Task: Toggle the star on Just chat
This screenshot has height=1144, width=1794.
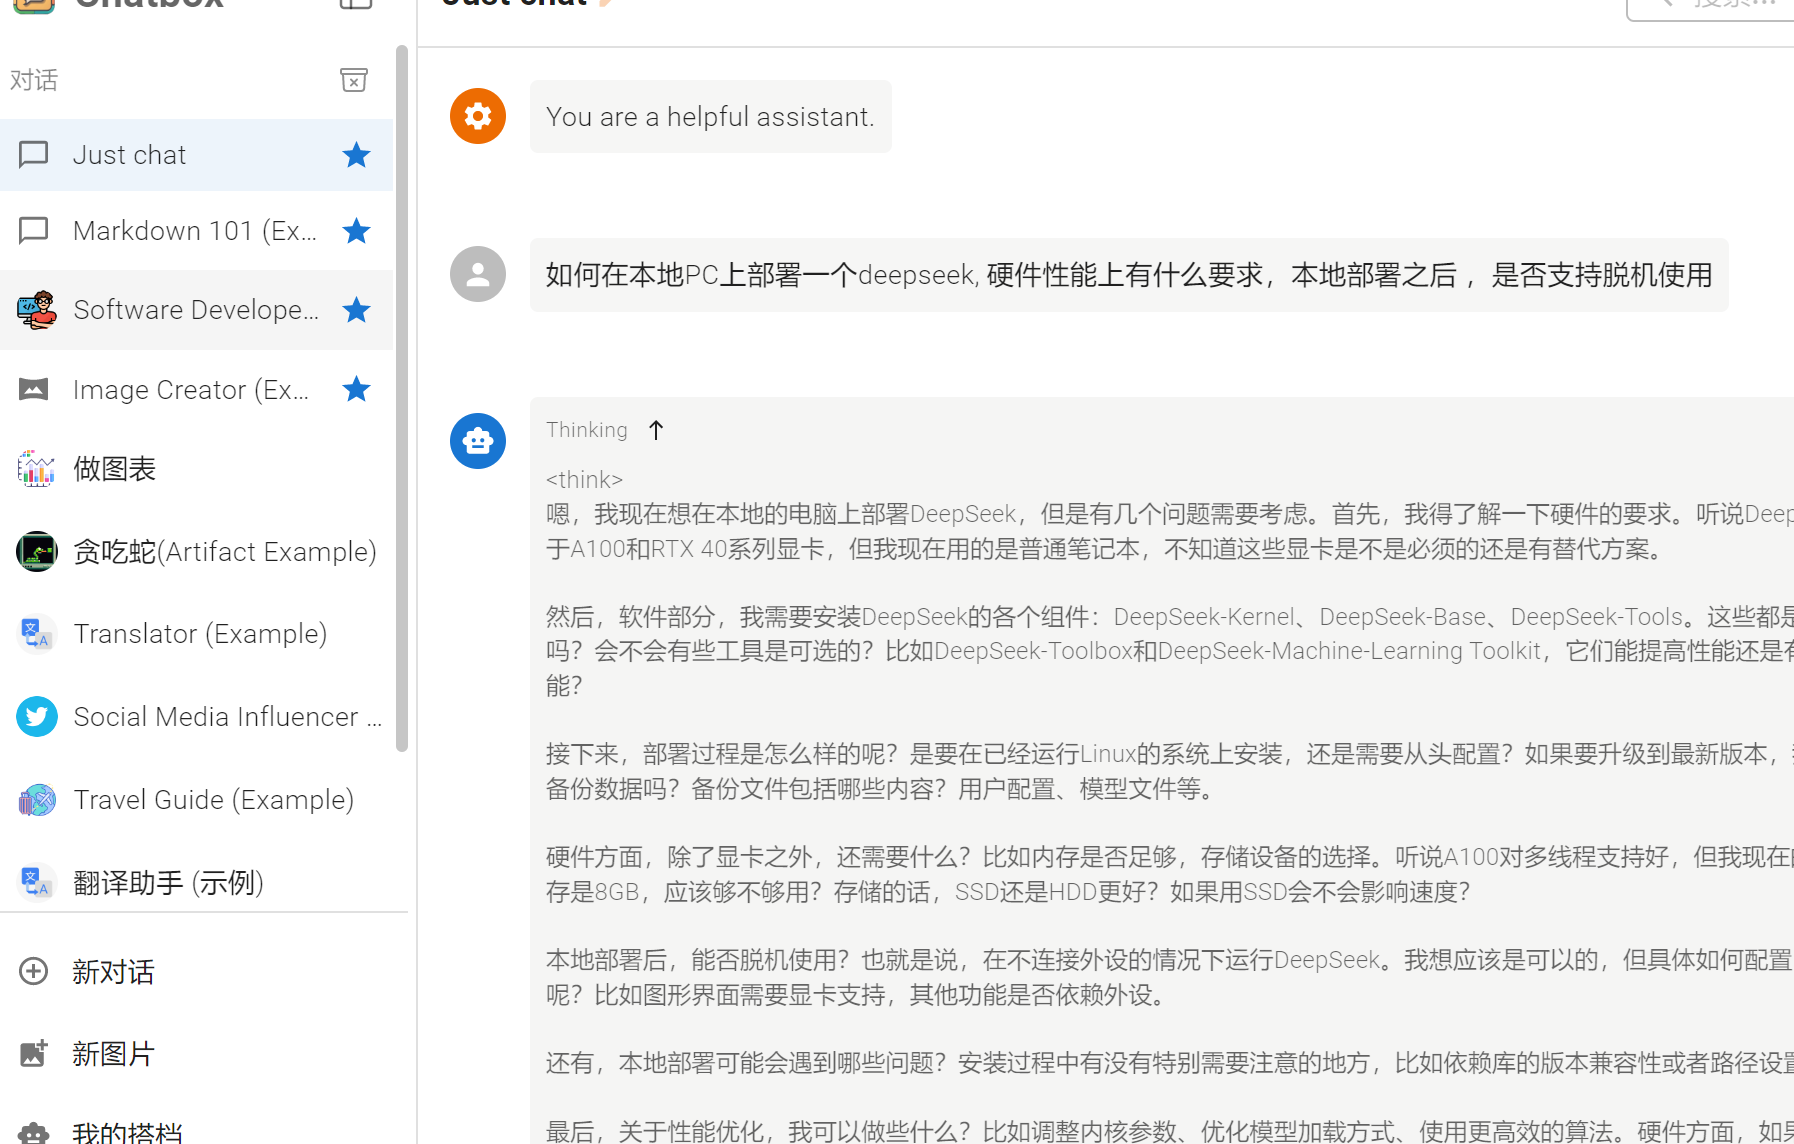Action: click(x=356, y=155)
